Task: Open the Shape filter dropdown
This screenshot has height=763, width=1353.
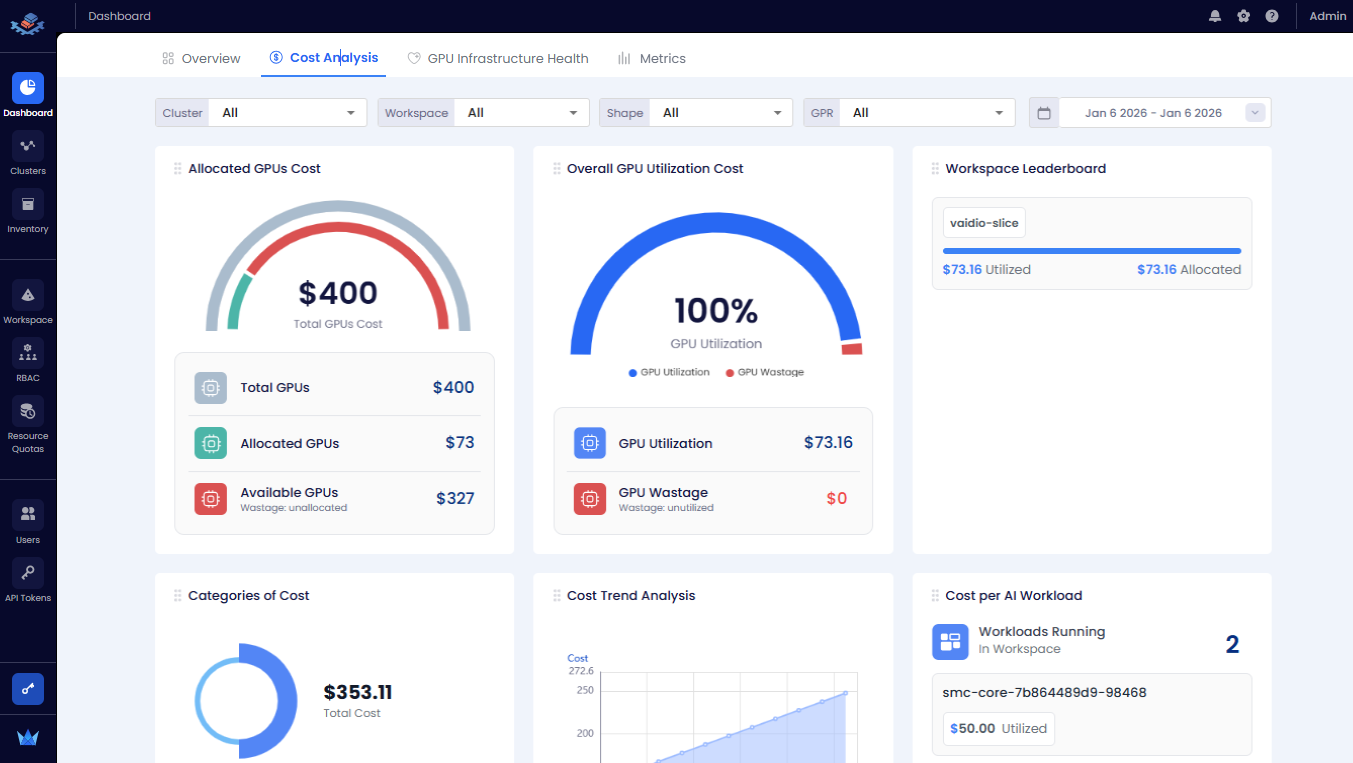Action: [720, 113]
